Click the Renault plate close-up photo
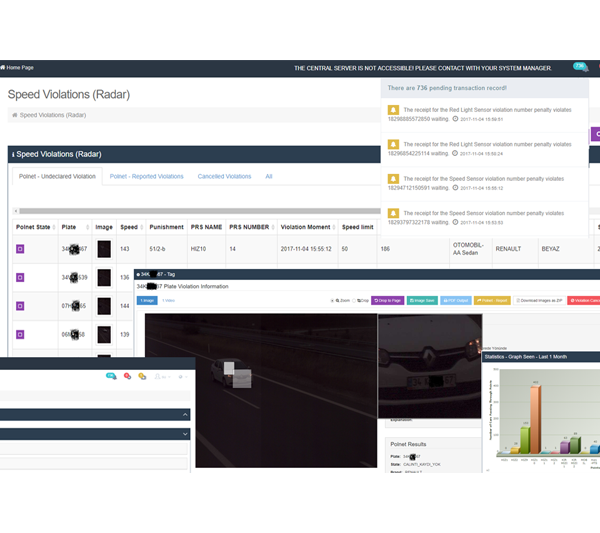The width and height of the screenshot is (600, 533). pyautogui.click(x=430, y=366)
